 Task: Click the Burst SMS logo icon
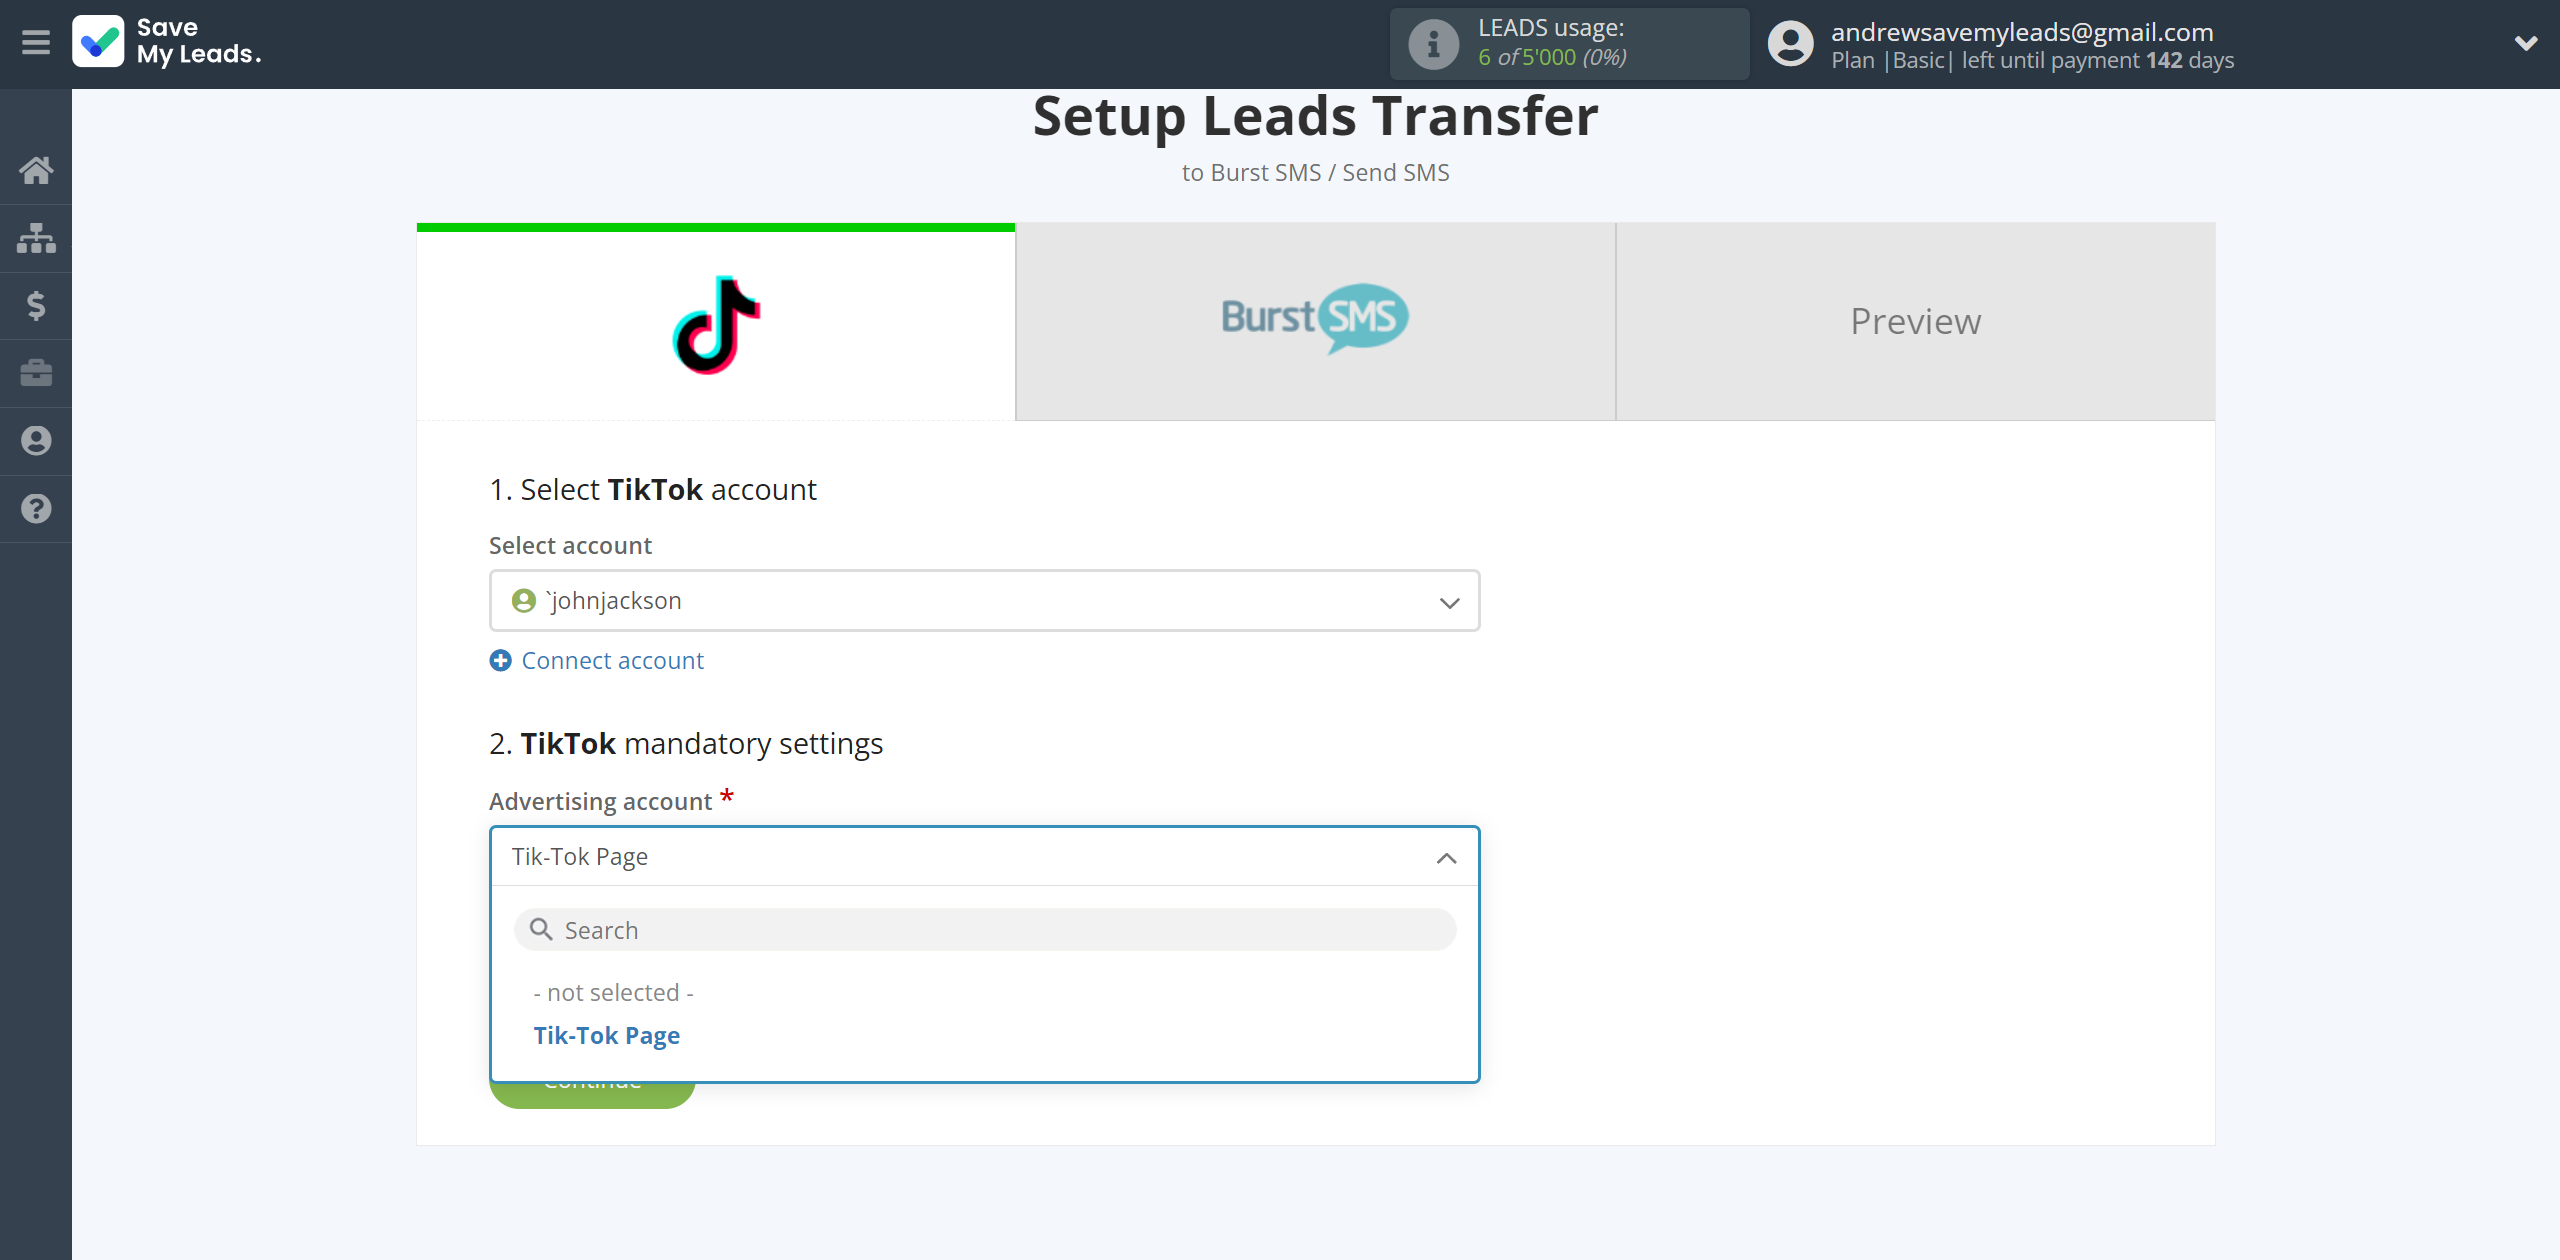tap(1314, 320)
